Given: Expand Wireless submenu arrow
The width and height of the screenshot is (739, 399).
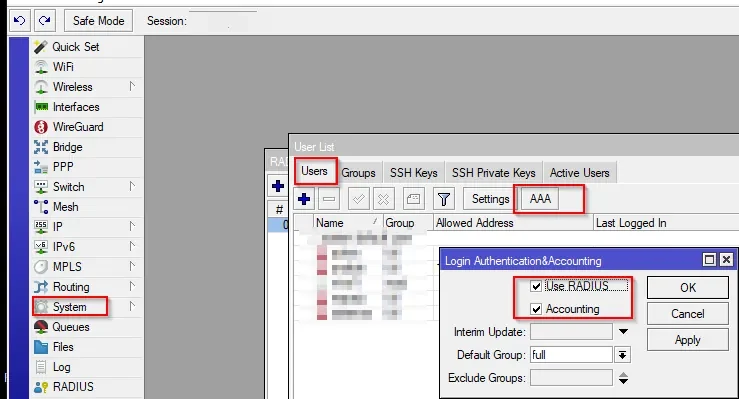Looking at the screenshot, I should tap(132, 86).
